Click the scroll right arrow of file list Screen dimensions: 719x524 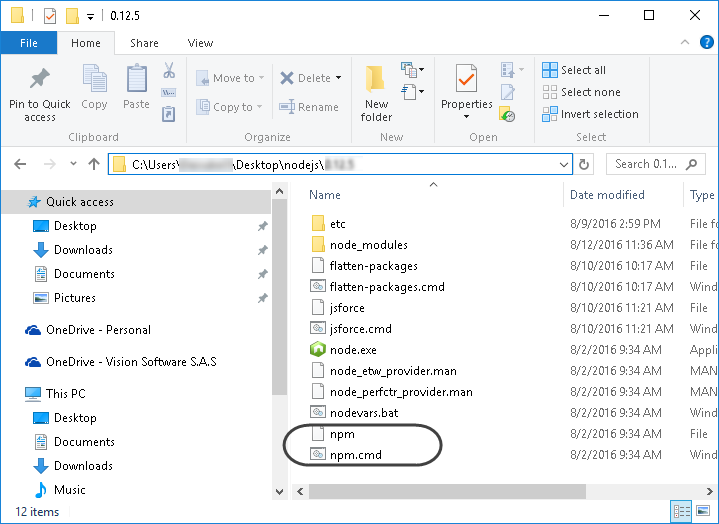(709, 491)
